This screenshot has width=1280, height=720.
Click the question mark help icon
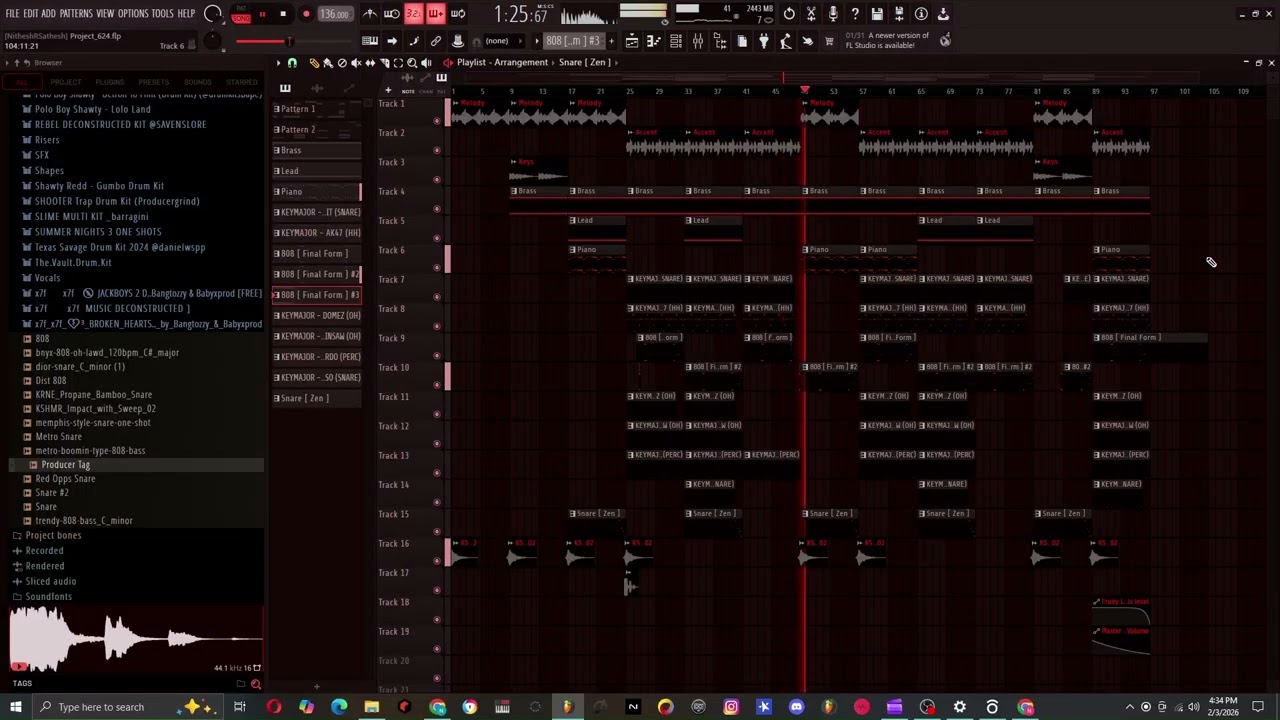pos(855,14)
